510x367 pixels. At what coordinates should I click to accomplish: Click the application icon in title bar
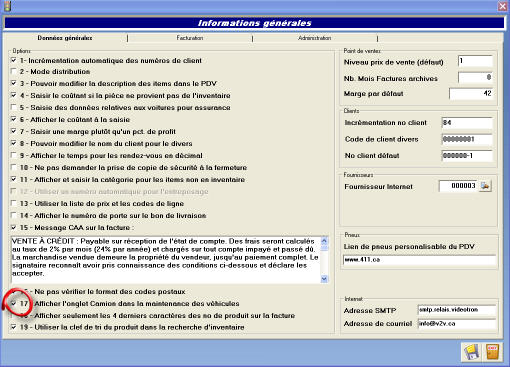7,6
